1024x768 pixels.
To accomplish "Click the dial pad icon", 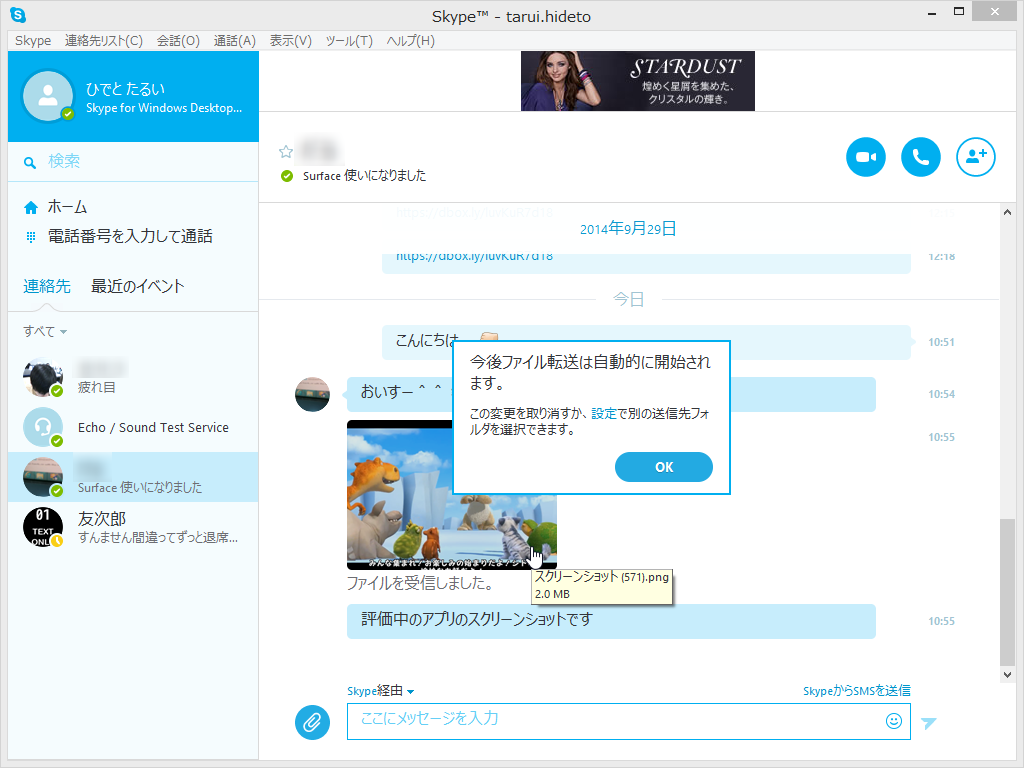I will click(31, 237).
